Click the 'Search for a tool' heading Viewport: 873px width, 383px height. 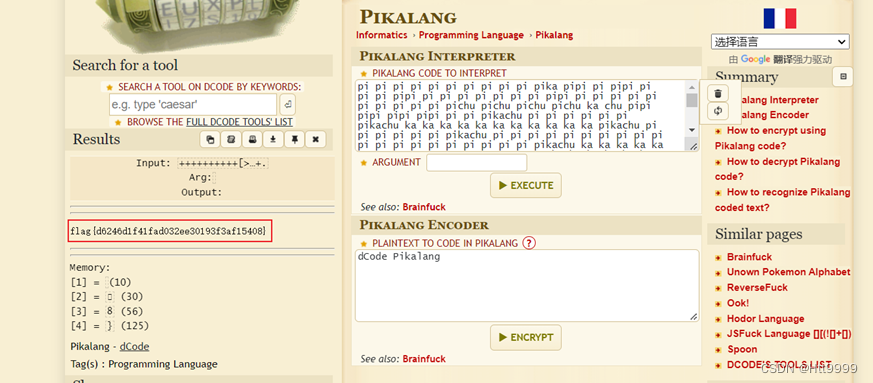[x=125, y=65]
